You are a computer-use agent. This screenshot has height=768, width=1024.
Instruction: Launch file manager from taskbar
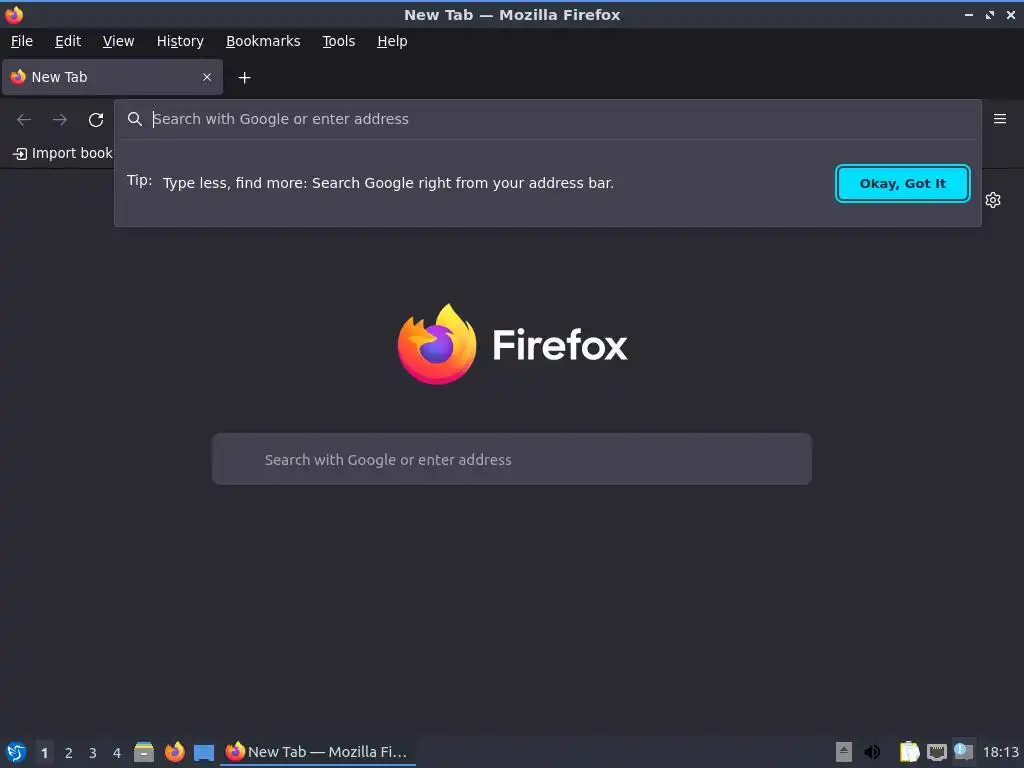click(x=144, y=752)
